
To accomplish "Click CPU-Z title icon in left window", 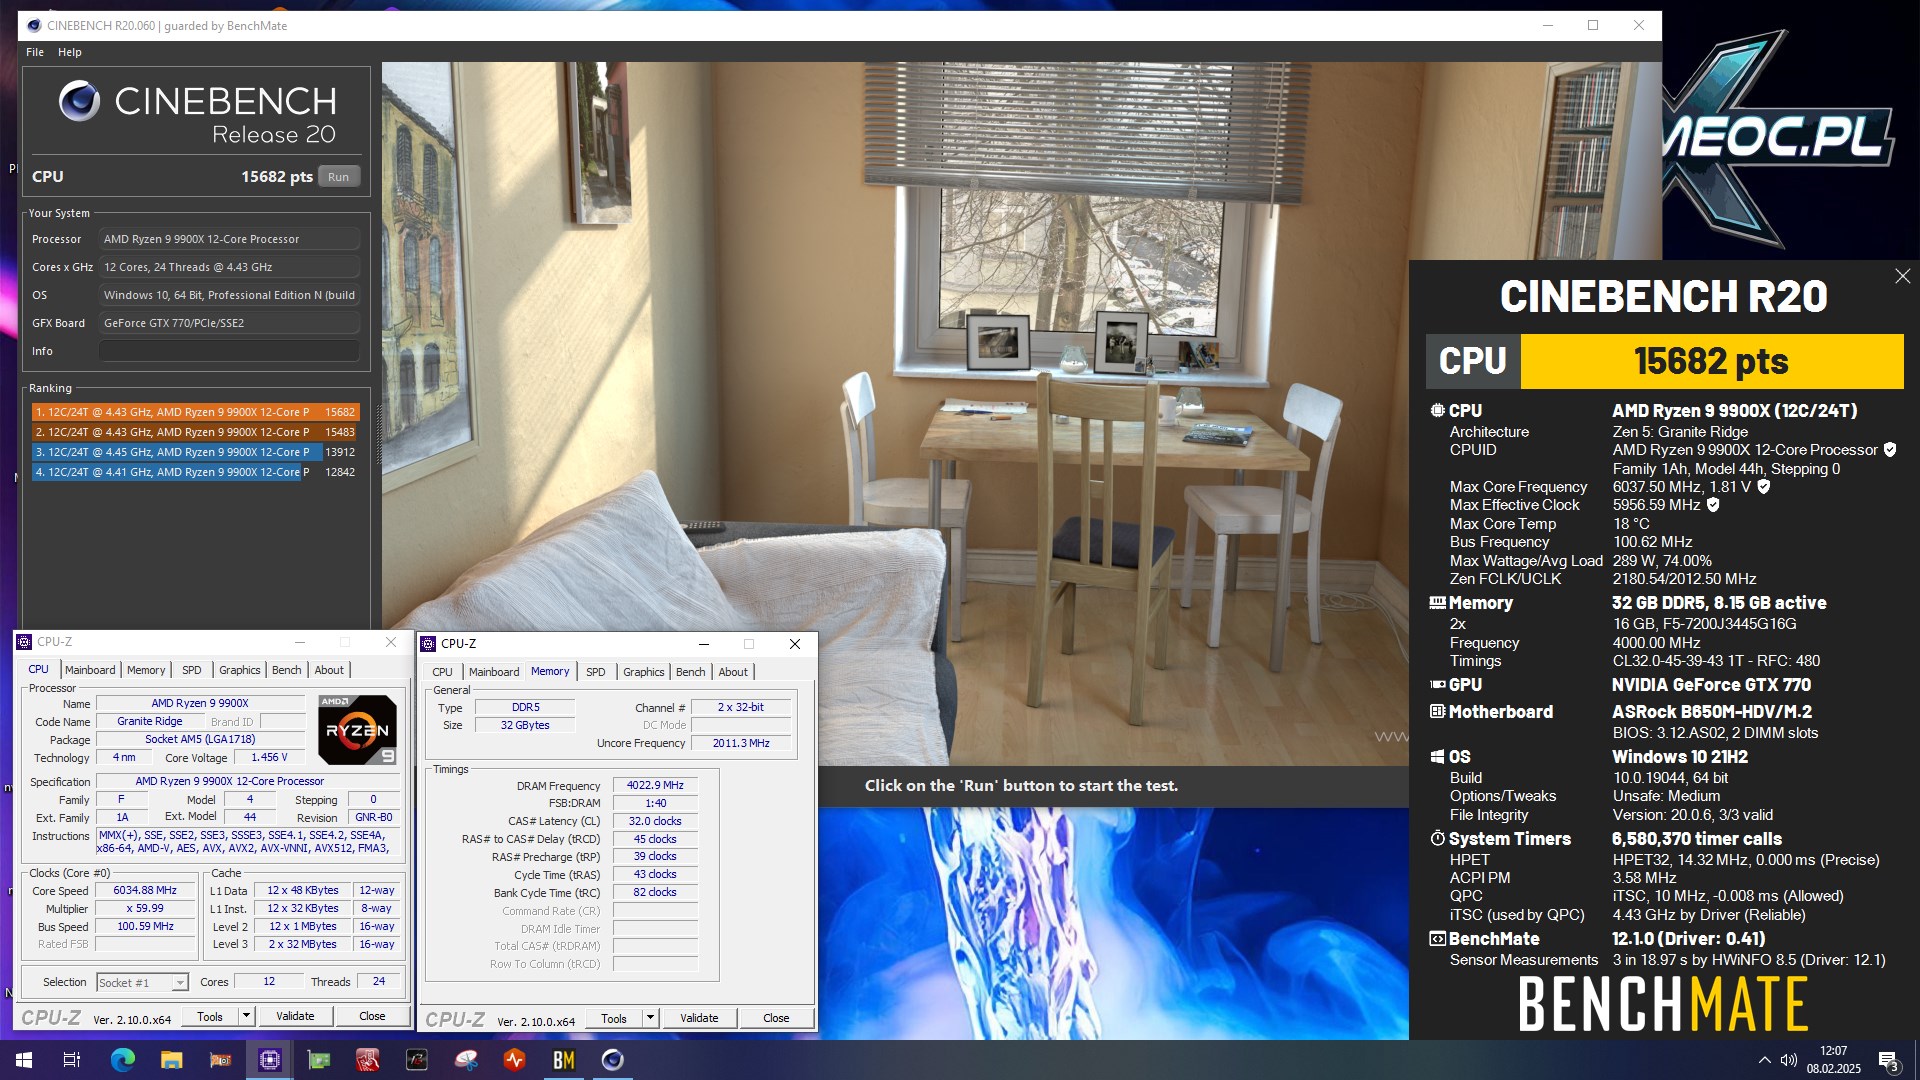I will click(26, 642).
